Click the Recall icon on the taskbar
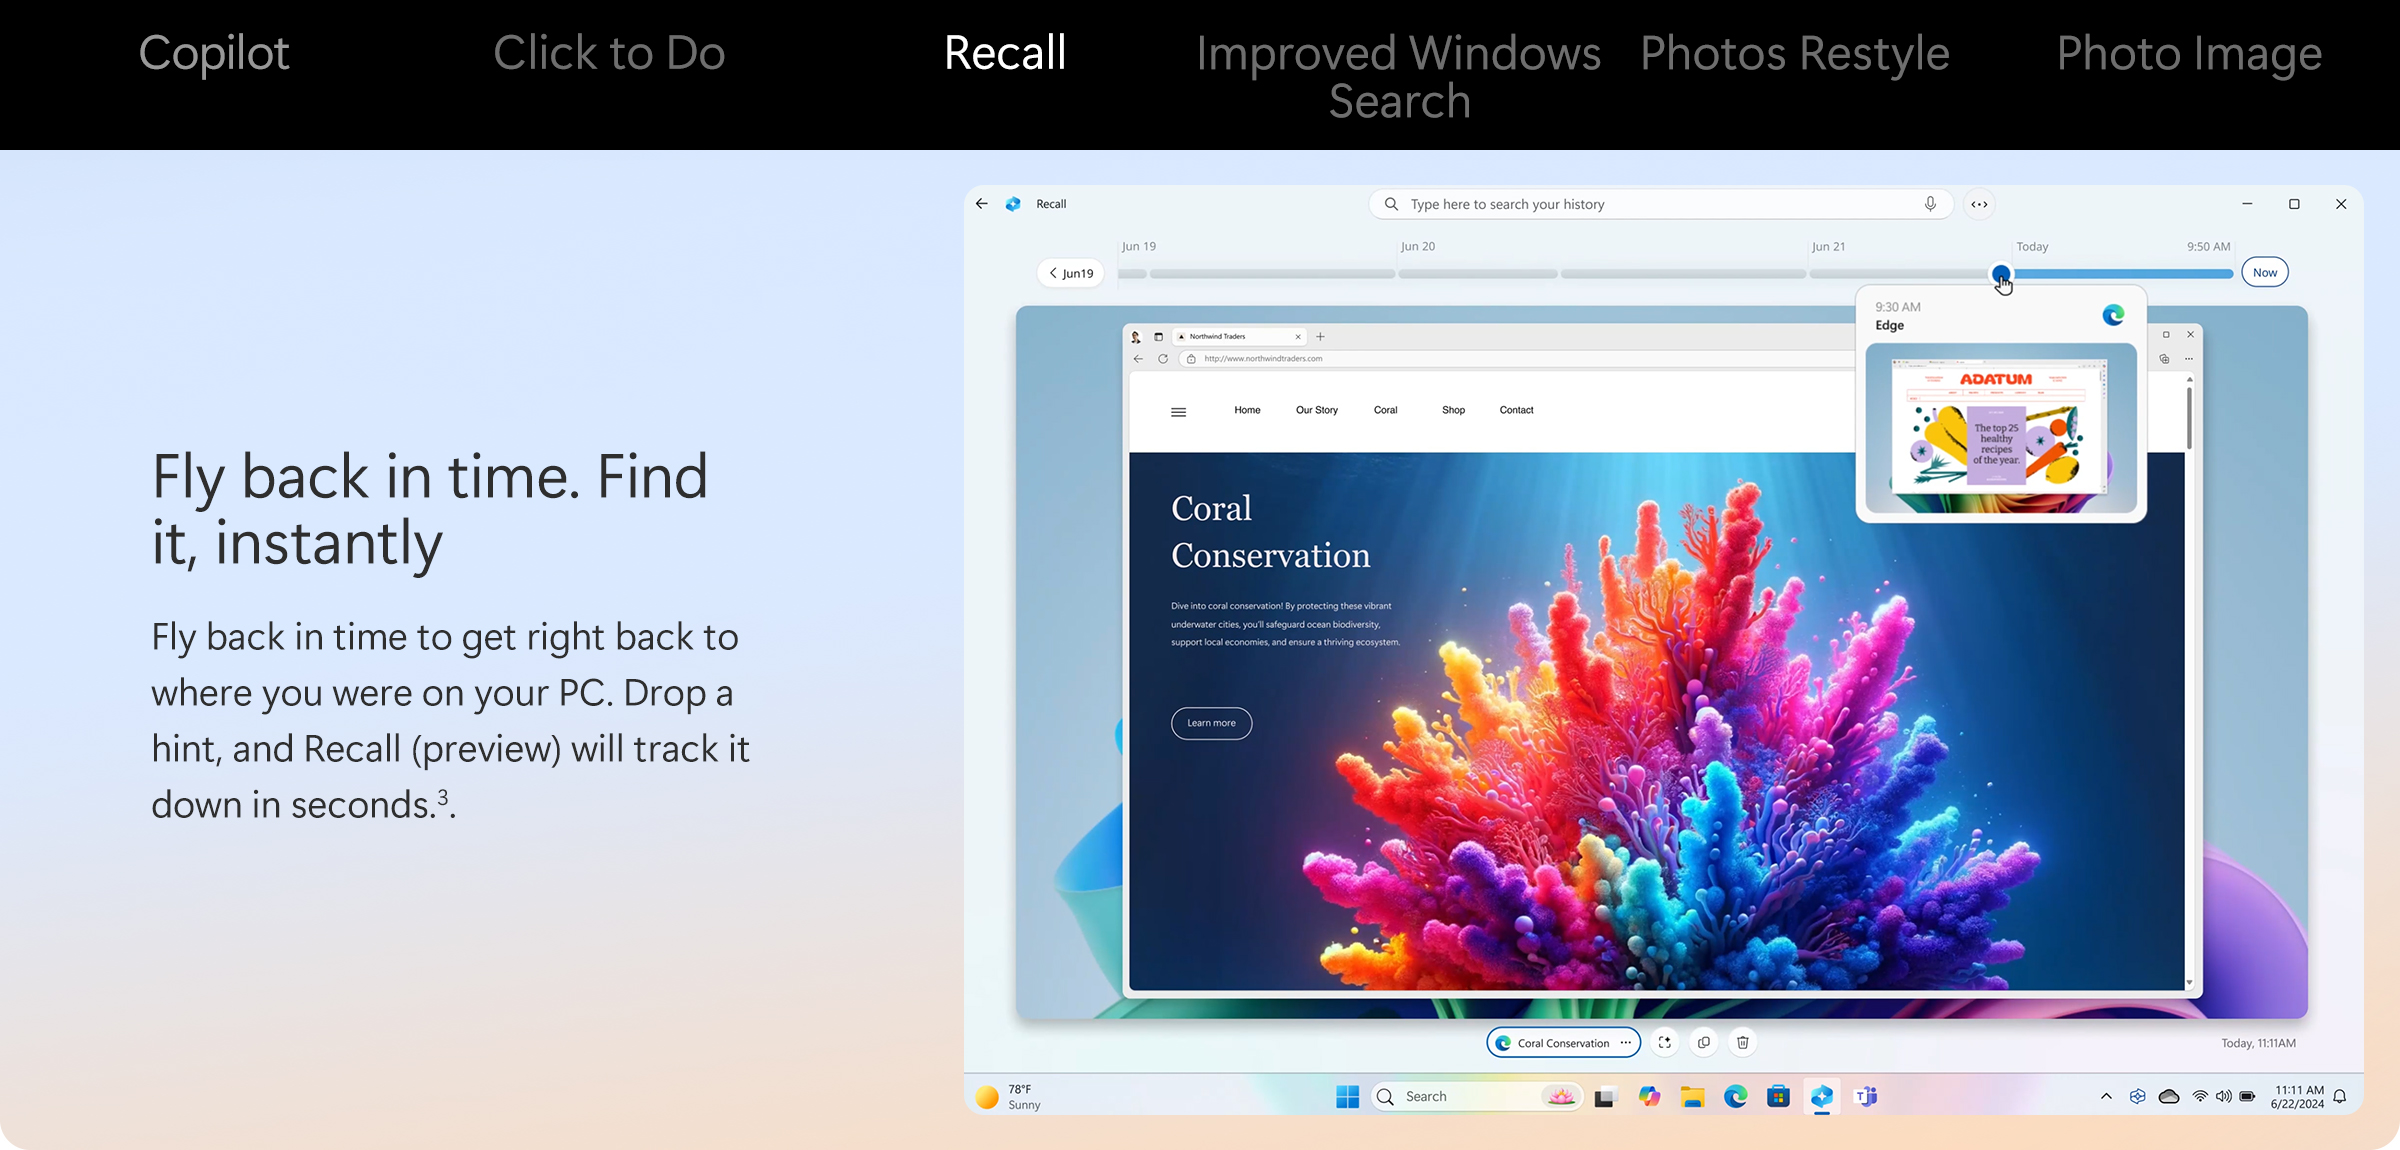2400x1150 pixels. tap(1822, 1097)
